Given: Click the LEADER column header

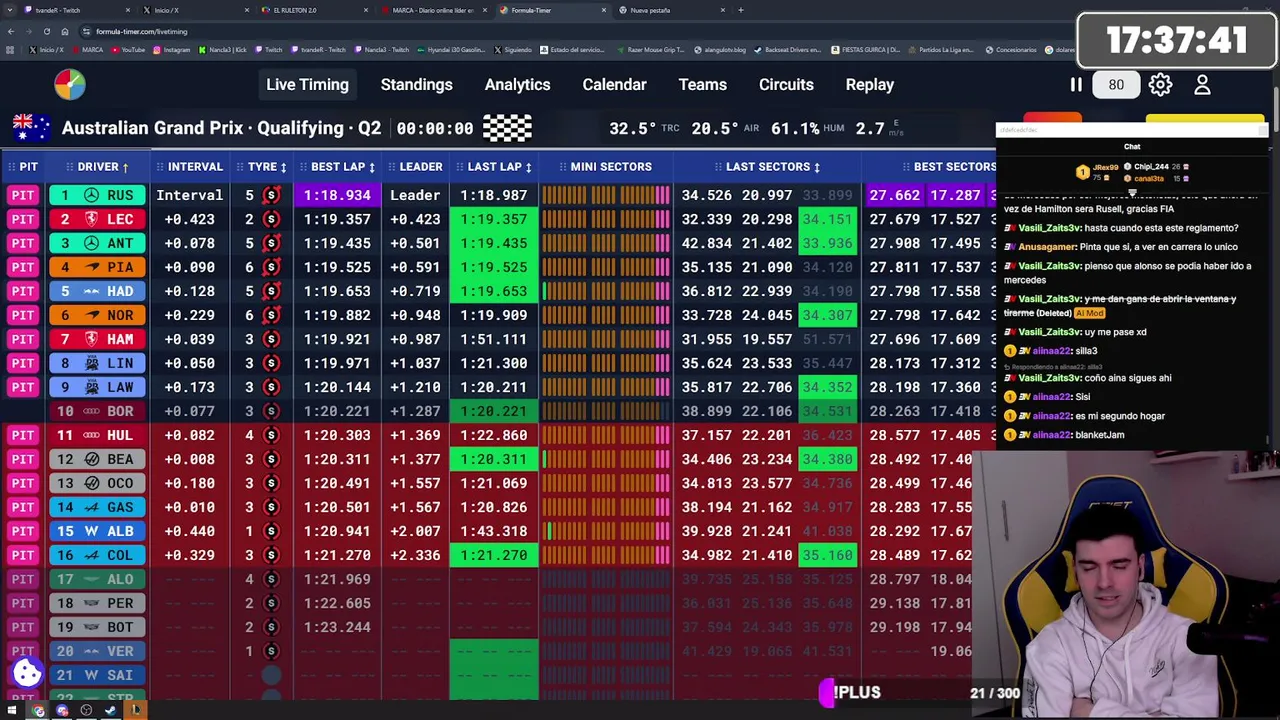Looking at the screenshot, I should (415, 167).
